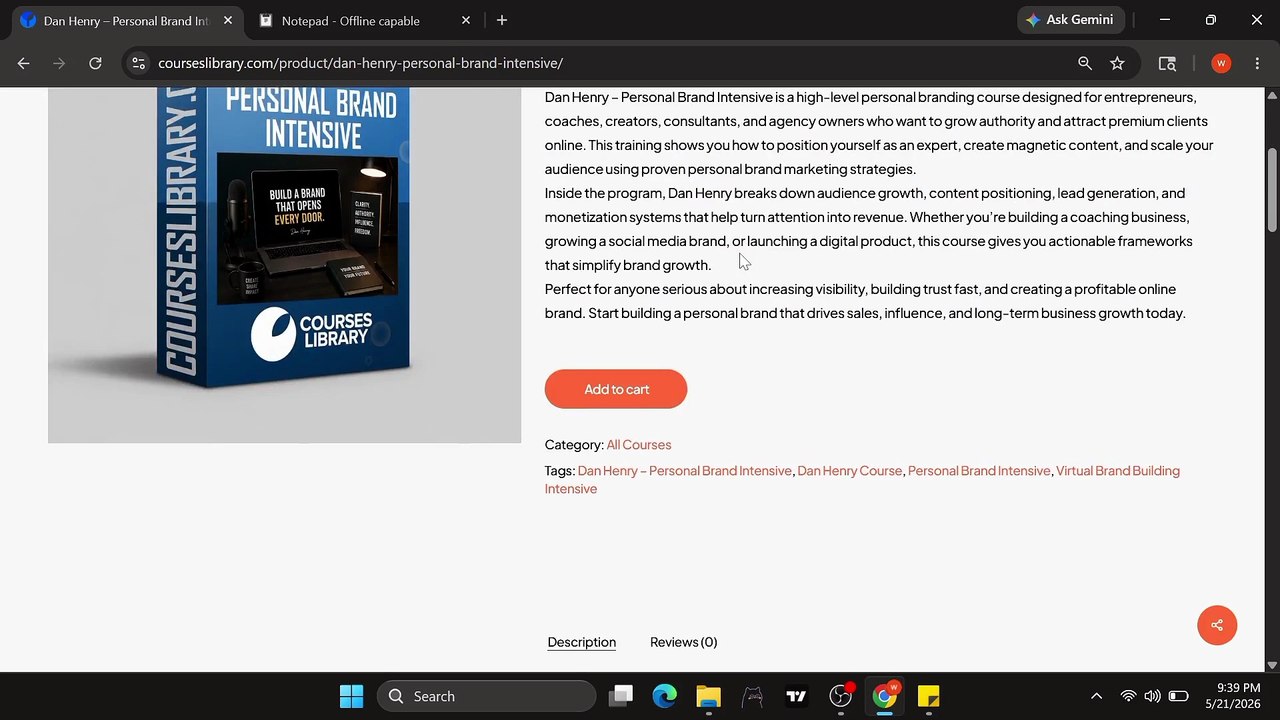
Task: Switch to the Reviews (0) tab
Action: point(684,642)
